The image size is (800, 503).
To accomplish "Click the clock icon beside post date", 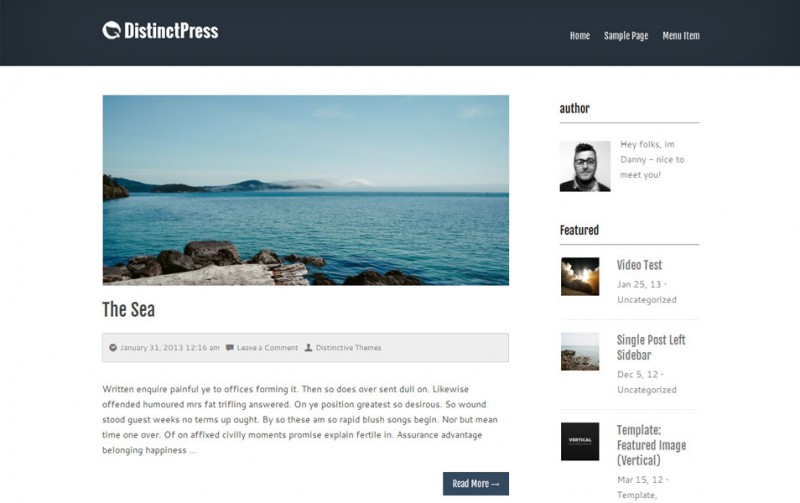I will coord(113,348).
